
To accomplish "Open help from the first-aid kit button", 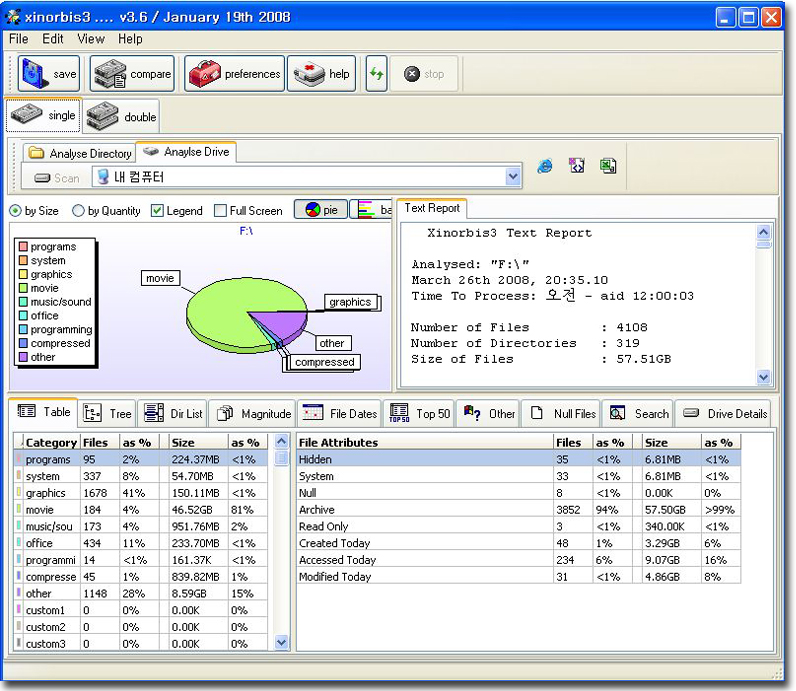I will coord(322,74).
